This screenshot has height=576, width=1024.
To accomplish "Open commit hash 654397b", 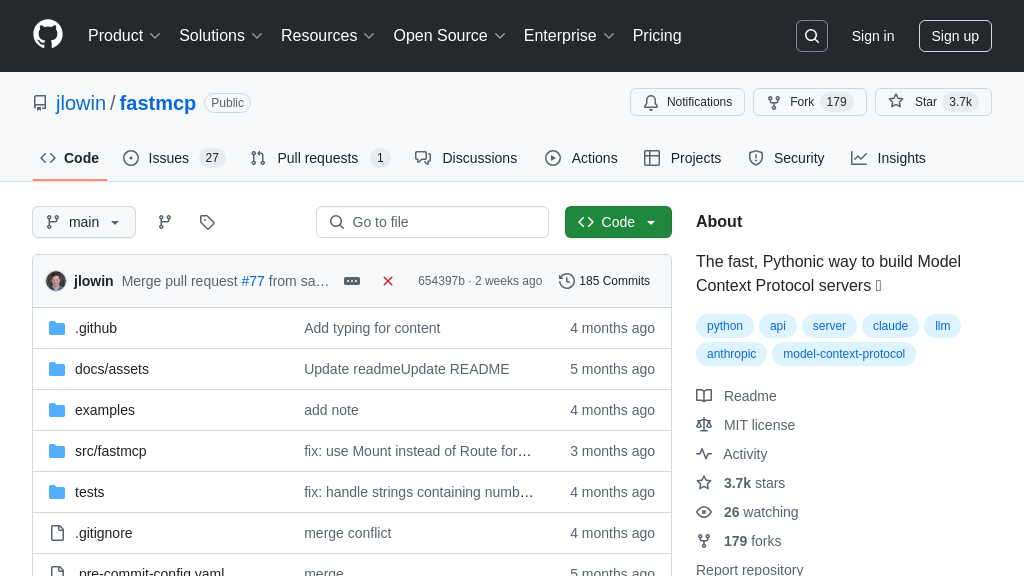I will tap(441, 281).
